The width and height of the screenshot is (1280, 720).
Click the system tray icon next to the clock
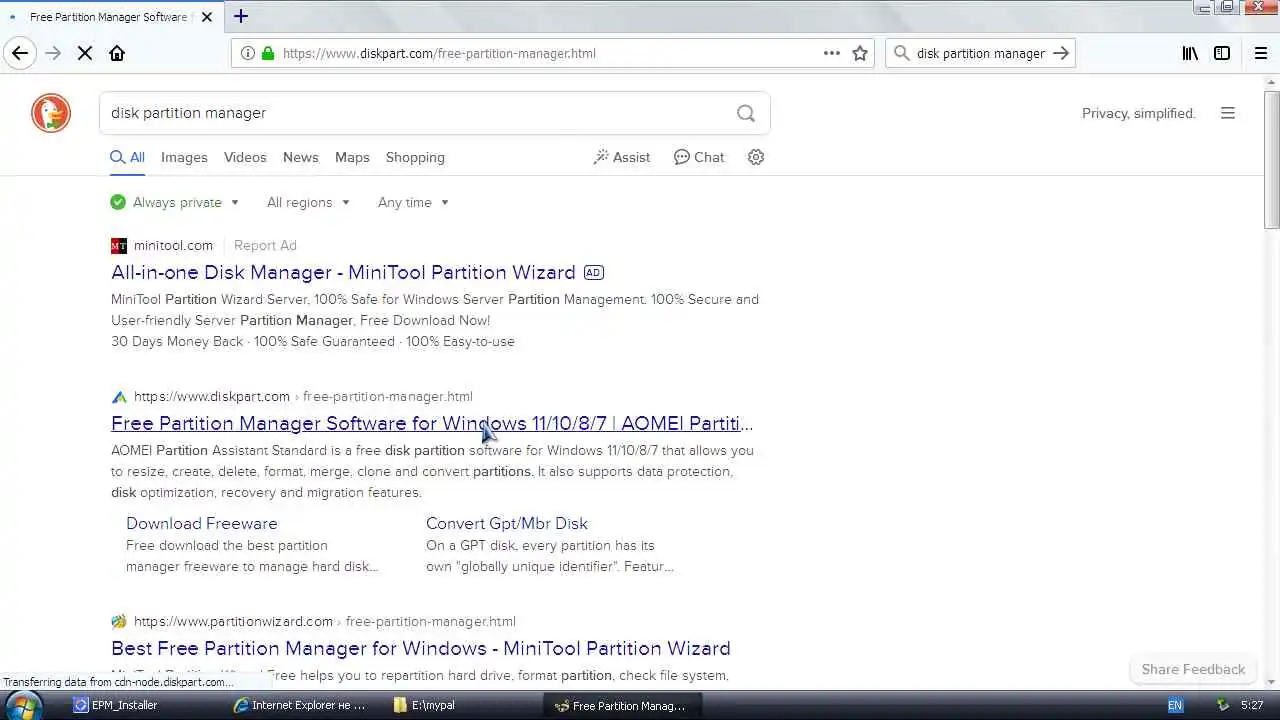pos(1222,705)
